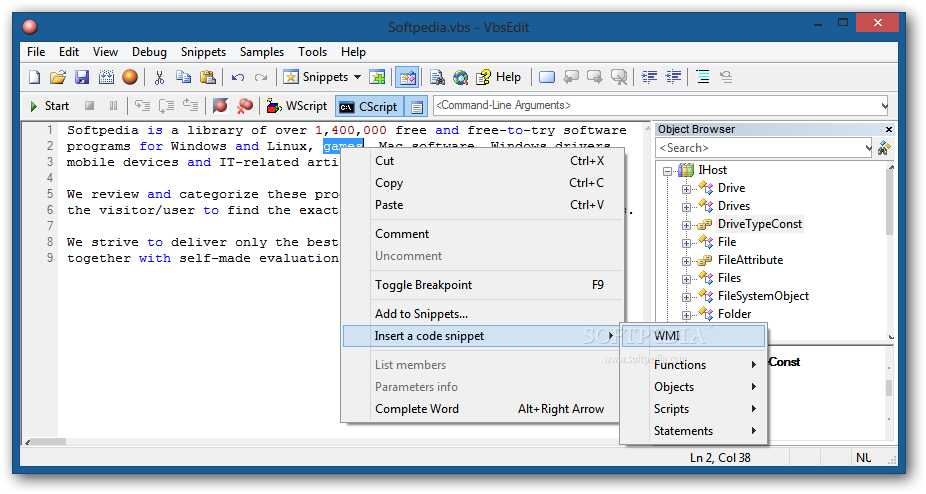Click the greyed uncomment lines icon

coord(726,77)
